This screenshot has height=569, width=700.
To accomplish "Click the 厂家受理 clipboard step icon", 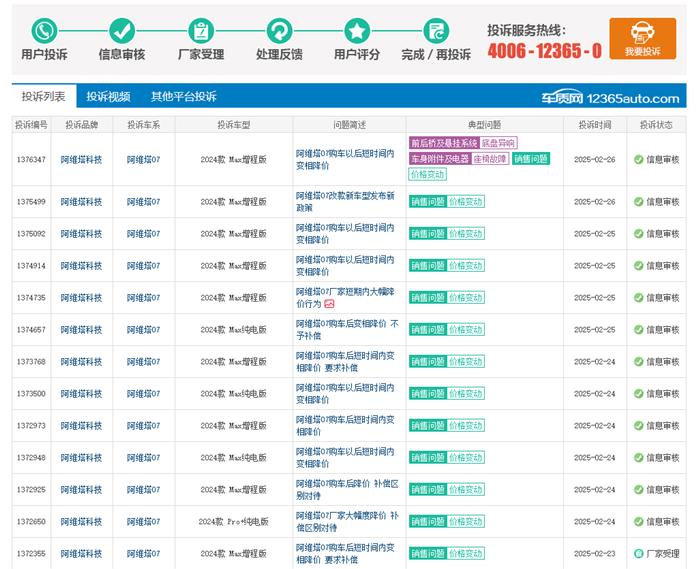I will tap(201, 31).
